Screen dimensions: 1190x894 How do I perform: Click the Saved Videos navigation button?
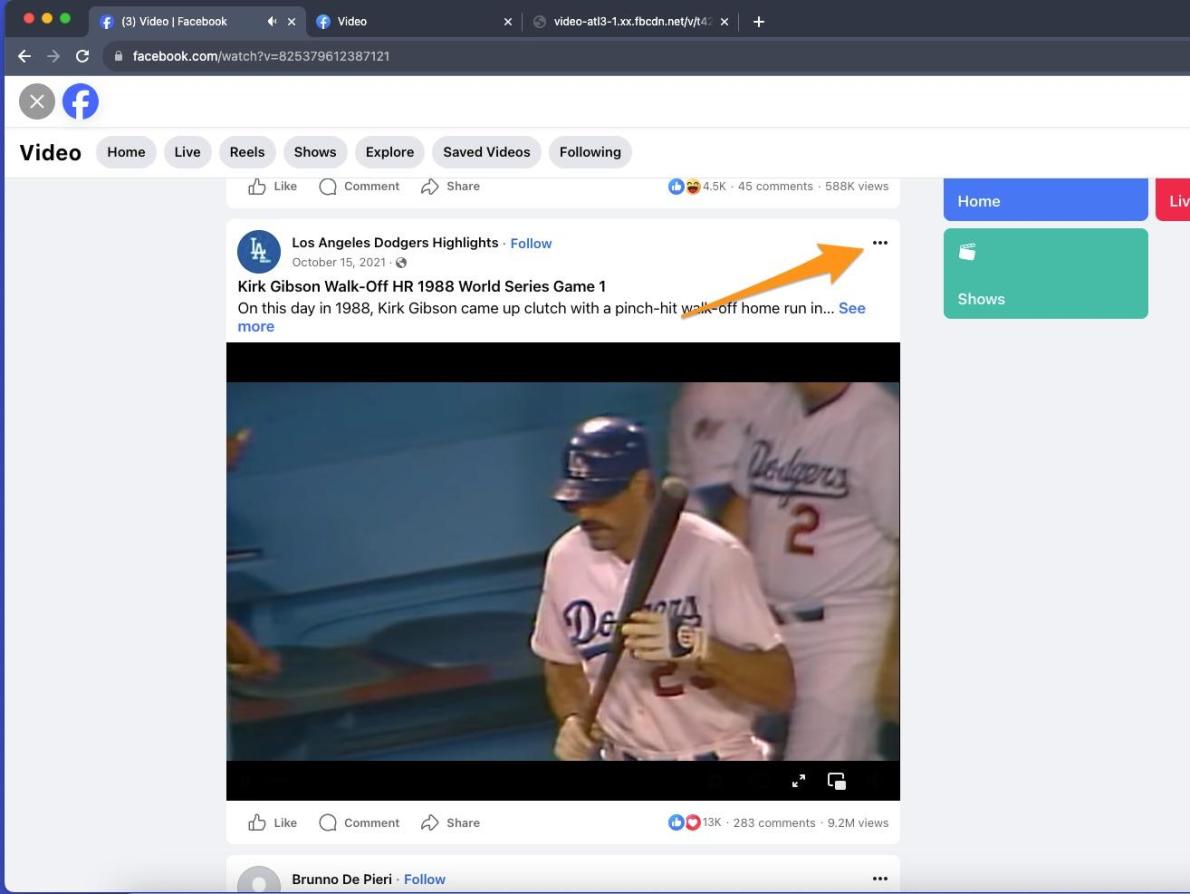[486, 151]
